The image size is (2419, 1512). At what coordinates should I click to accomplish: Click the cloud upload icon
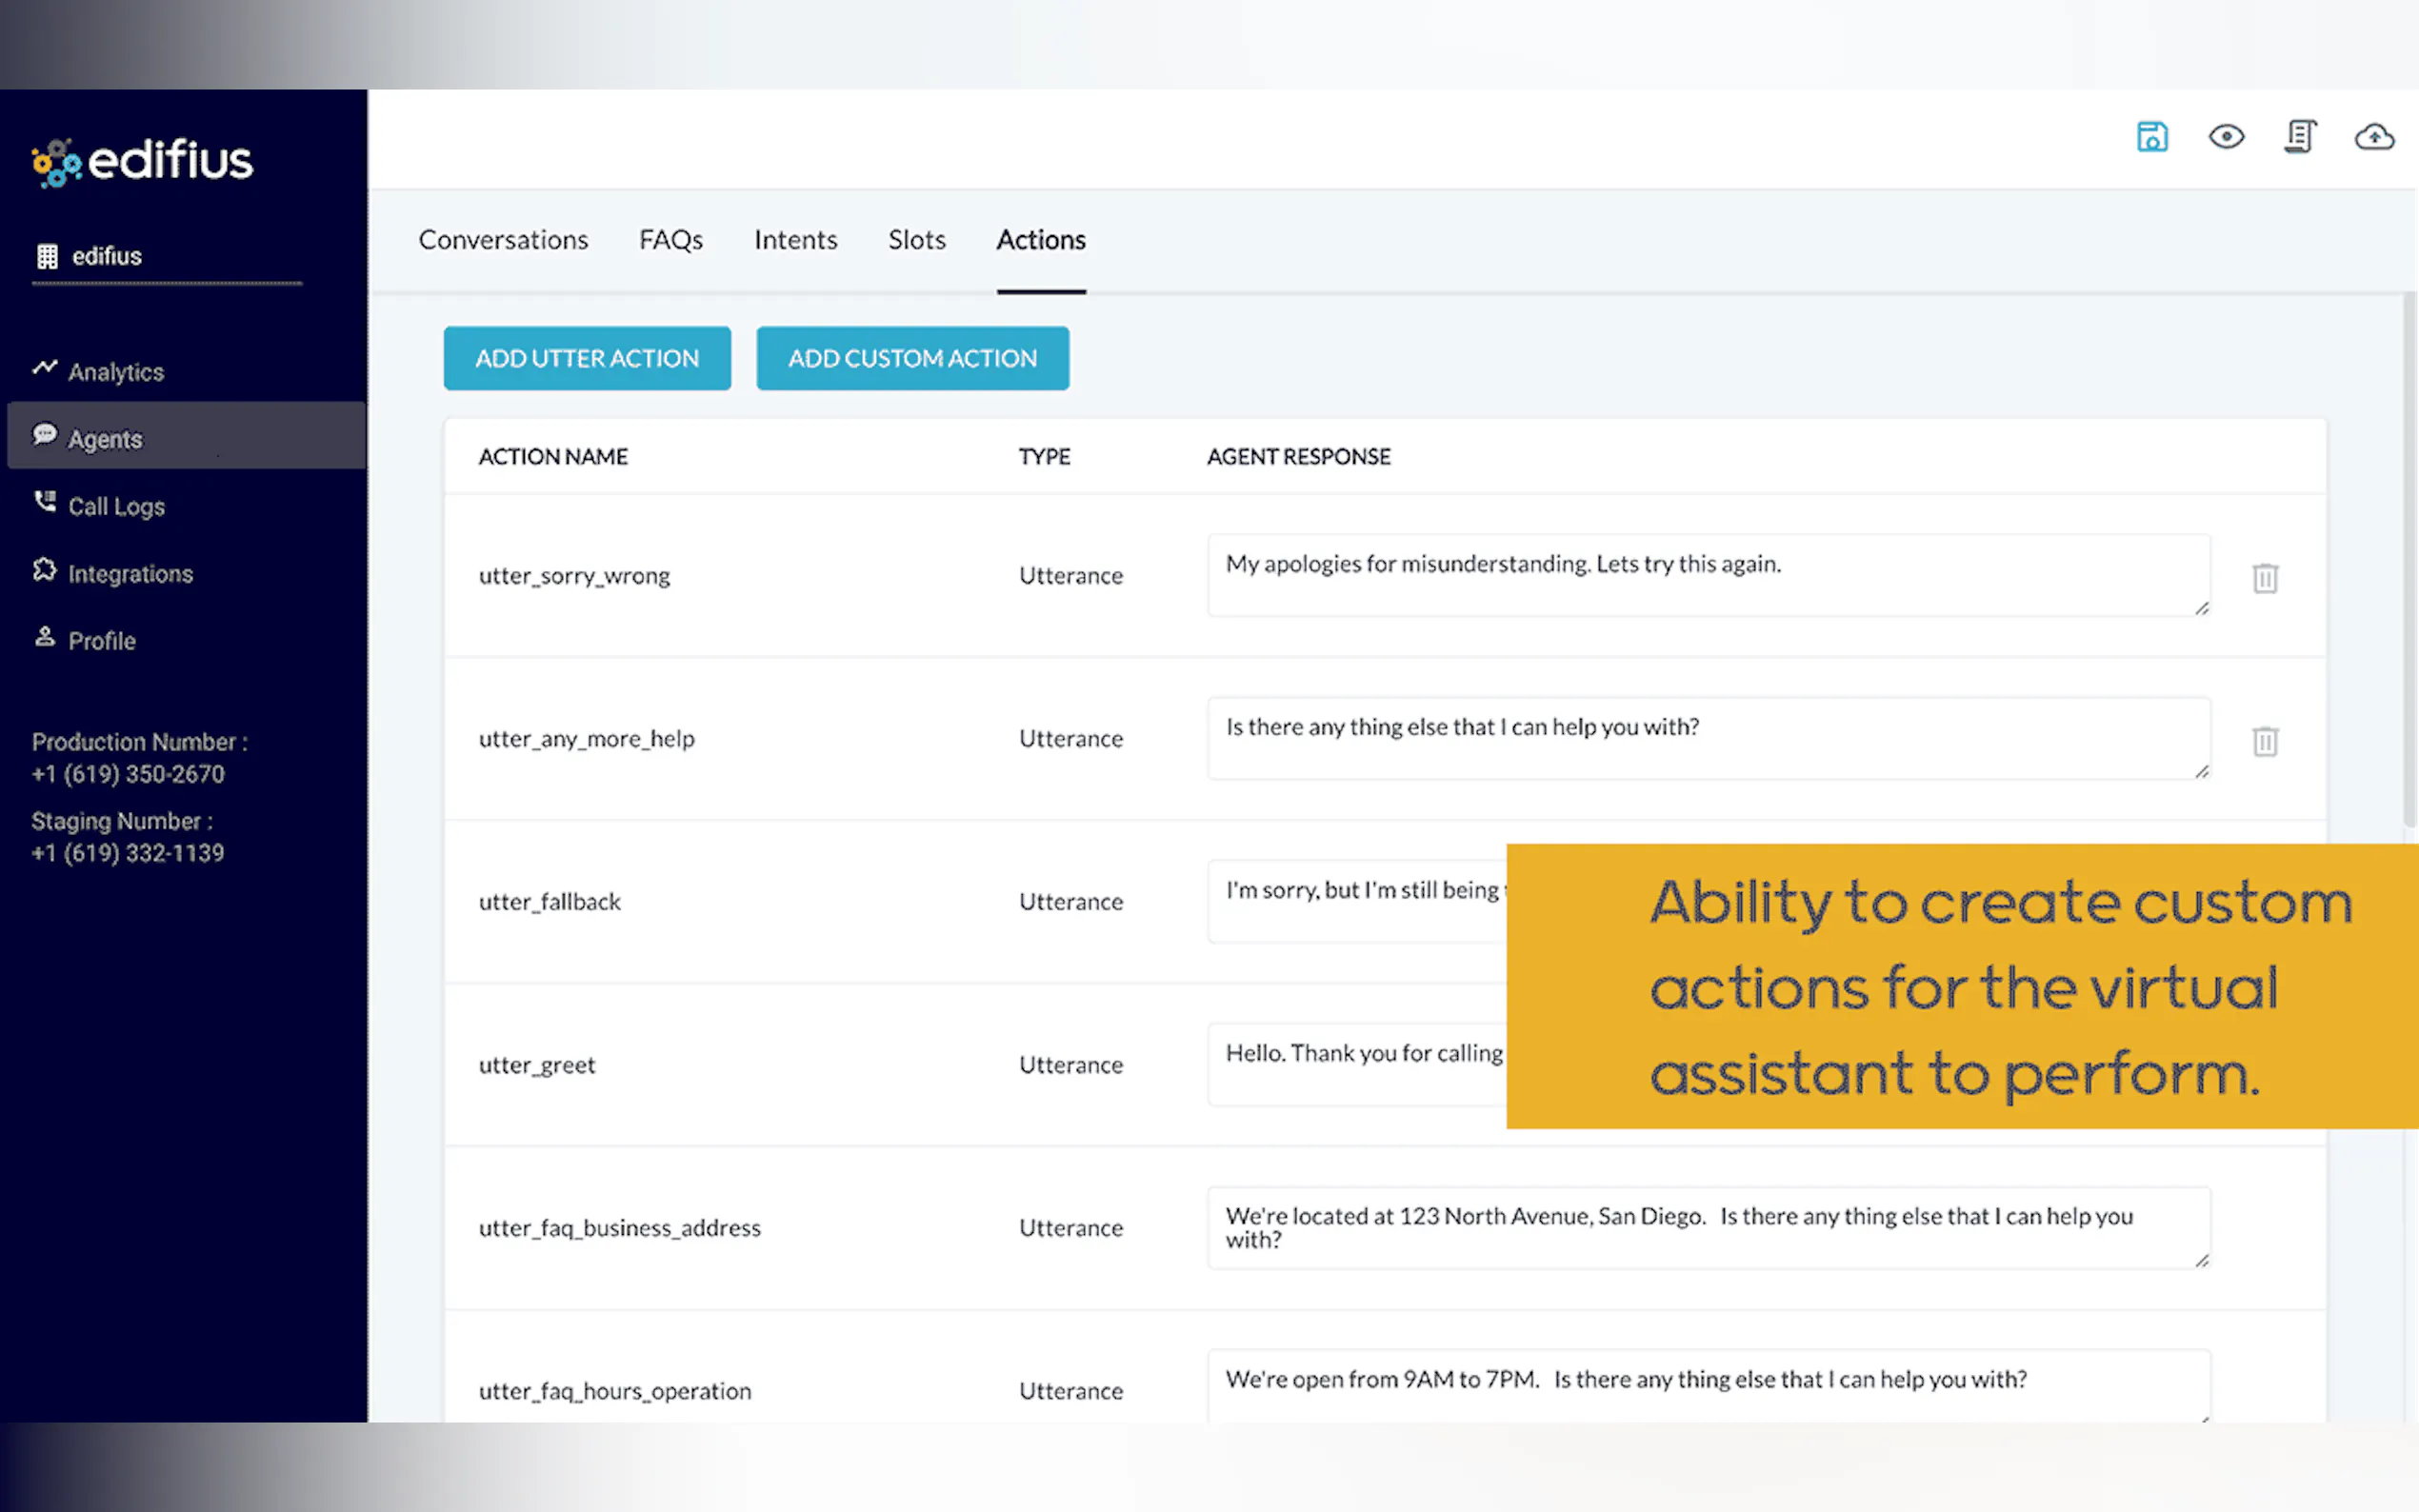click(x=2374, y=137)
